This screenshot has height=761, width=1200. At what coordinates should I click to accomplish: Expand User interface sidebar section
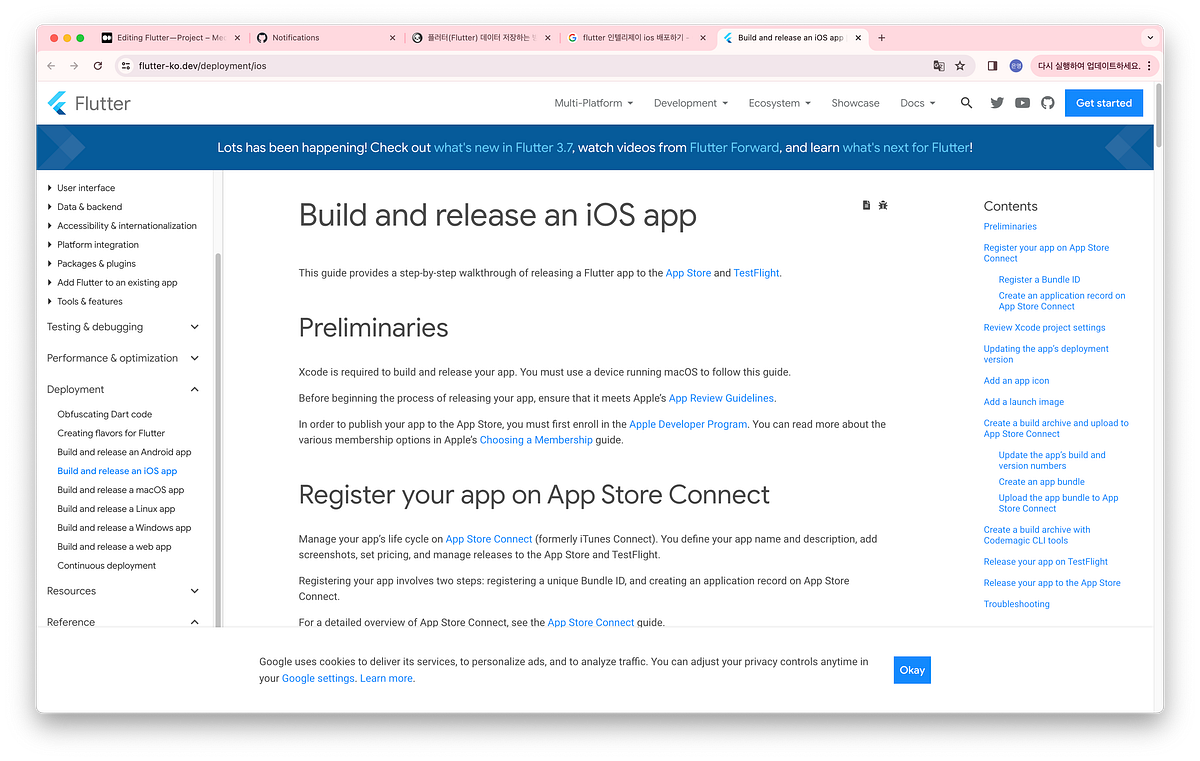point(81,188)
